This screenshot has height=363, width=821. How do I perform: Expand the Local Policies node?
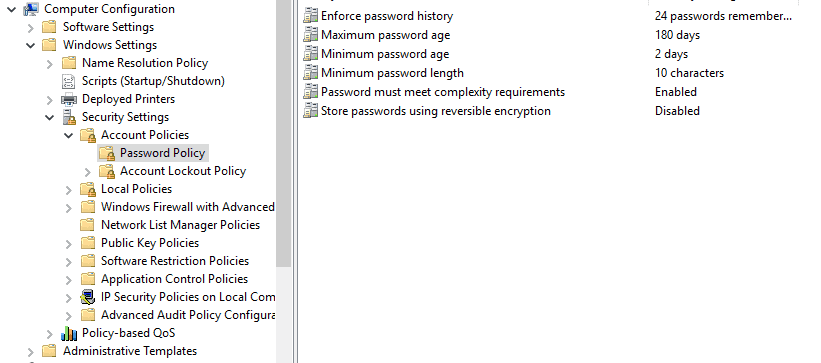(69, 190)
